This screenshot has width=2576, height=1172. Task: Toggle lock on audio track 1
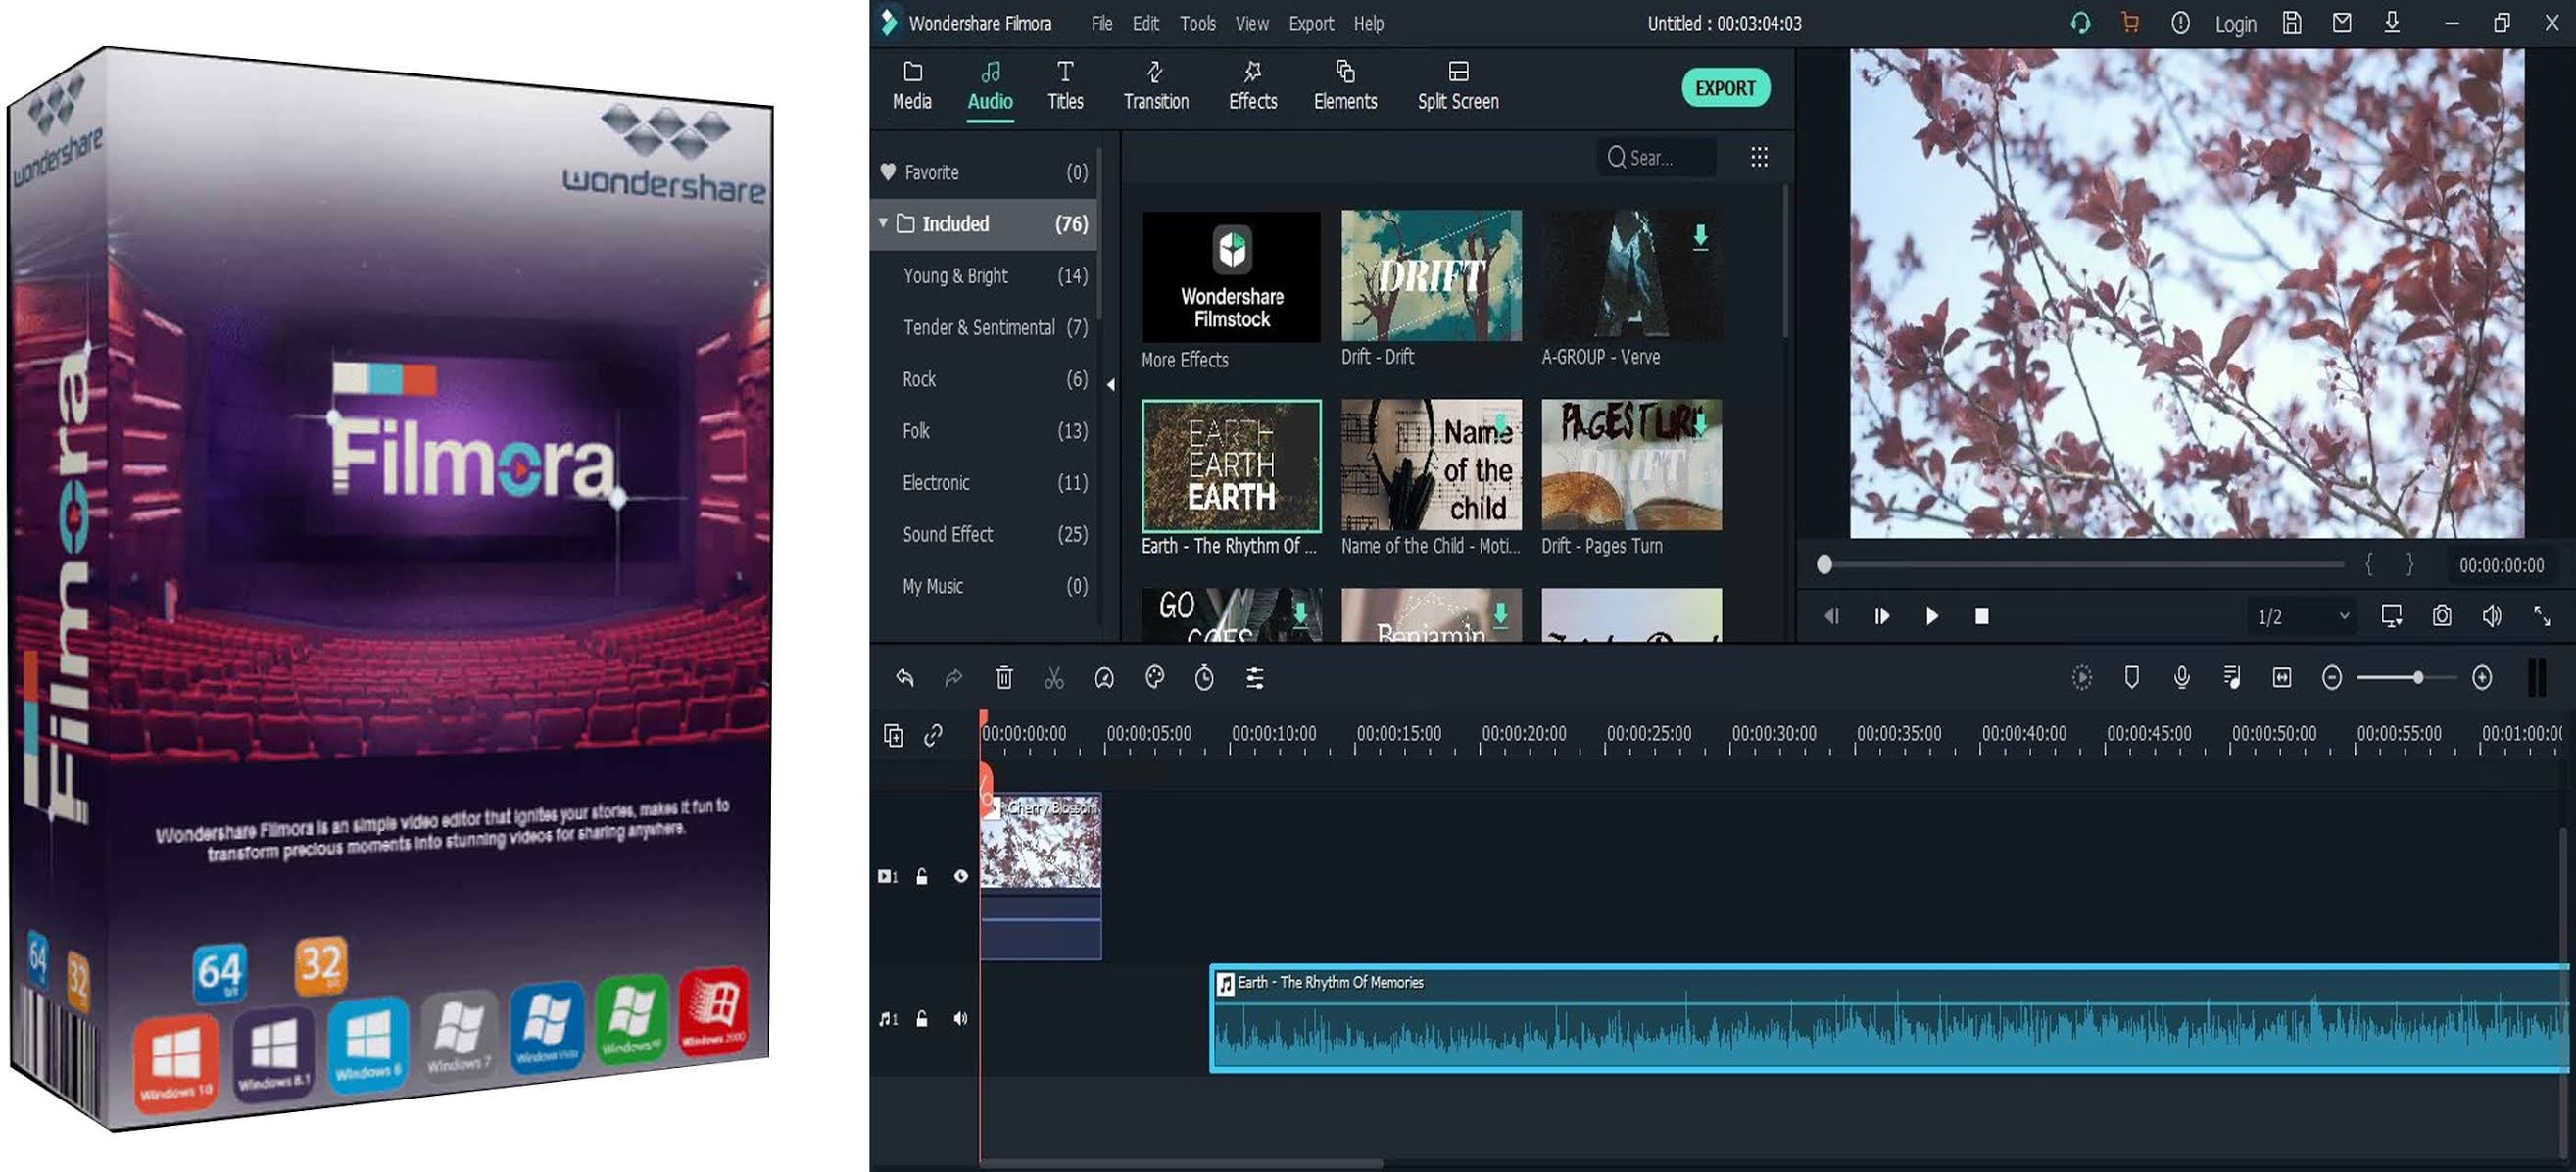click(922, 1019)
